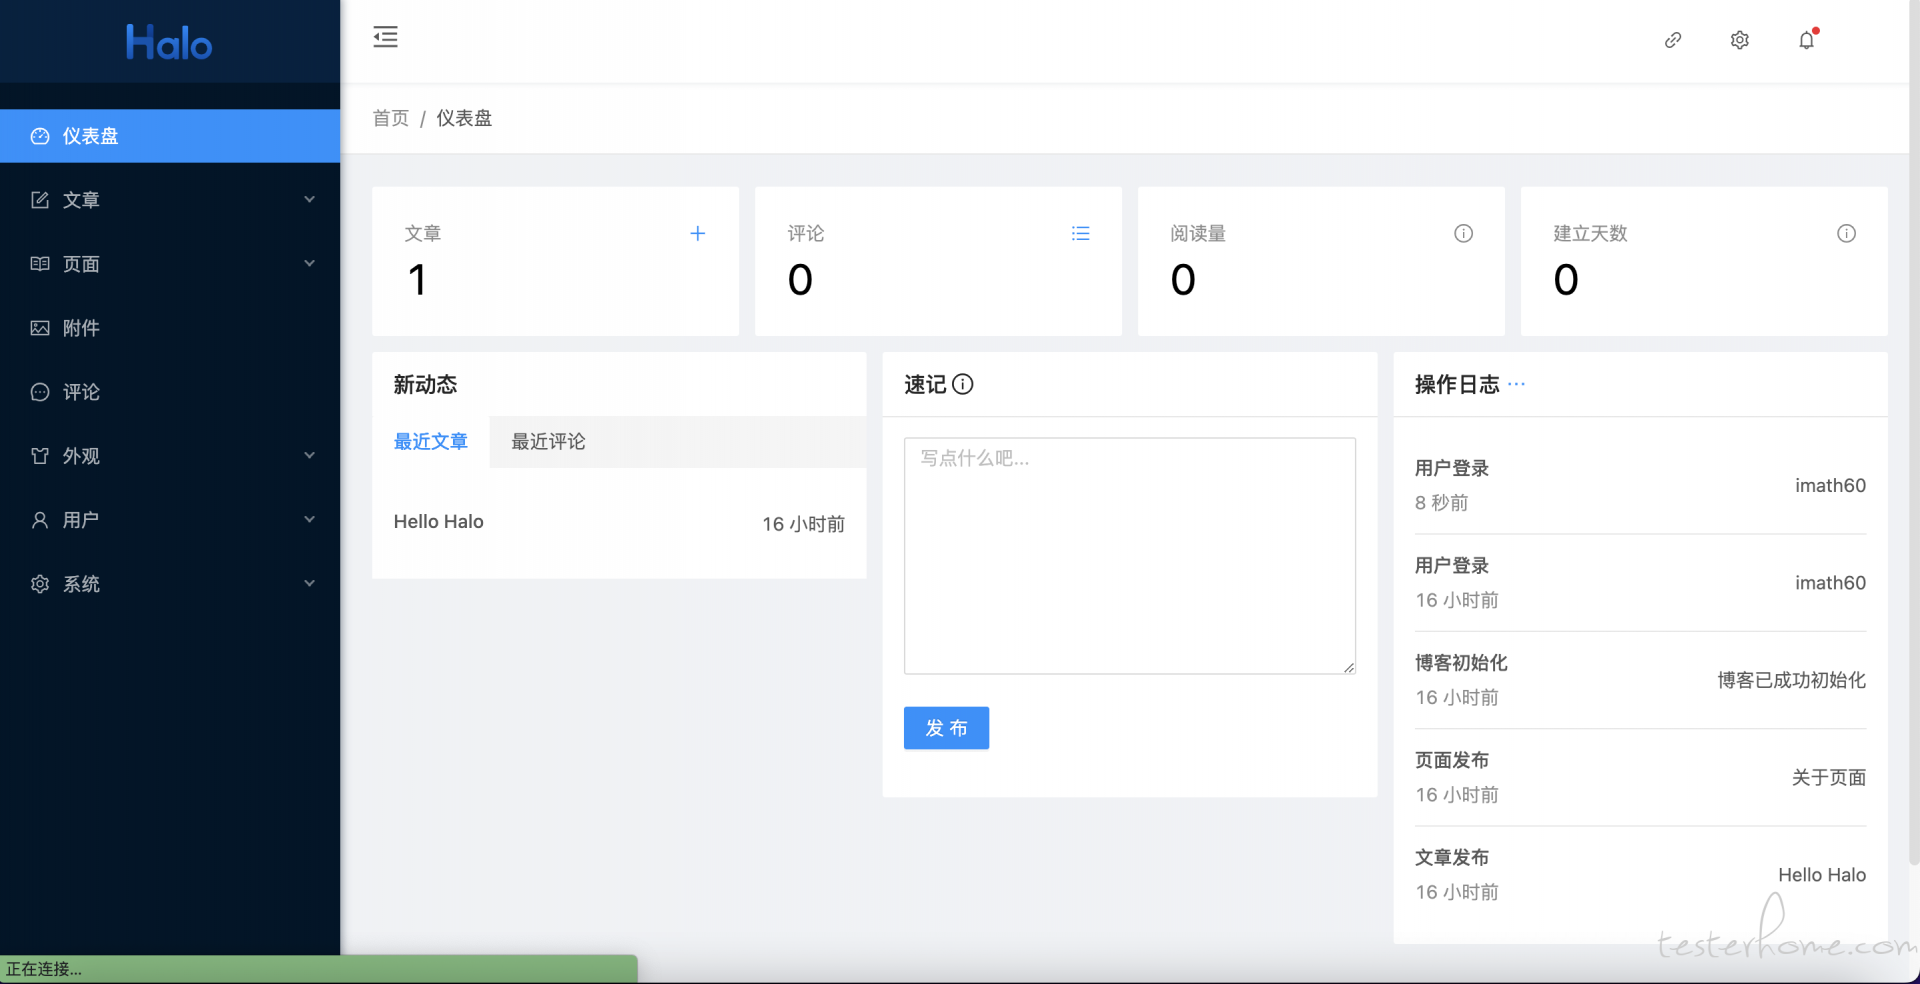
Task: Click the book icon beside 页面
Action: click(x=40, y=264)
